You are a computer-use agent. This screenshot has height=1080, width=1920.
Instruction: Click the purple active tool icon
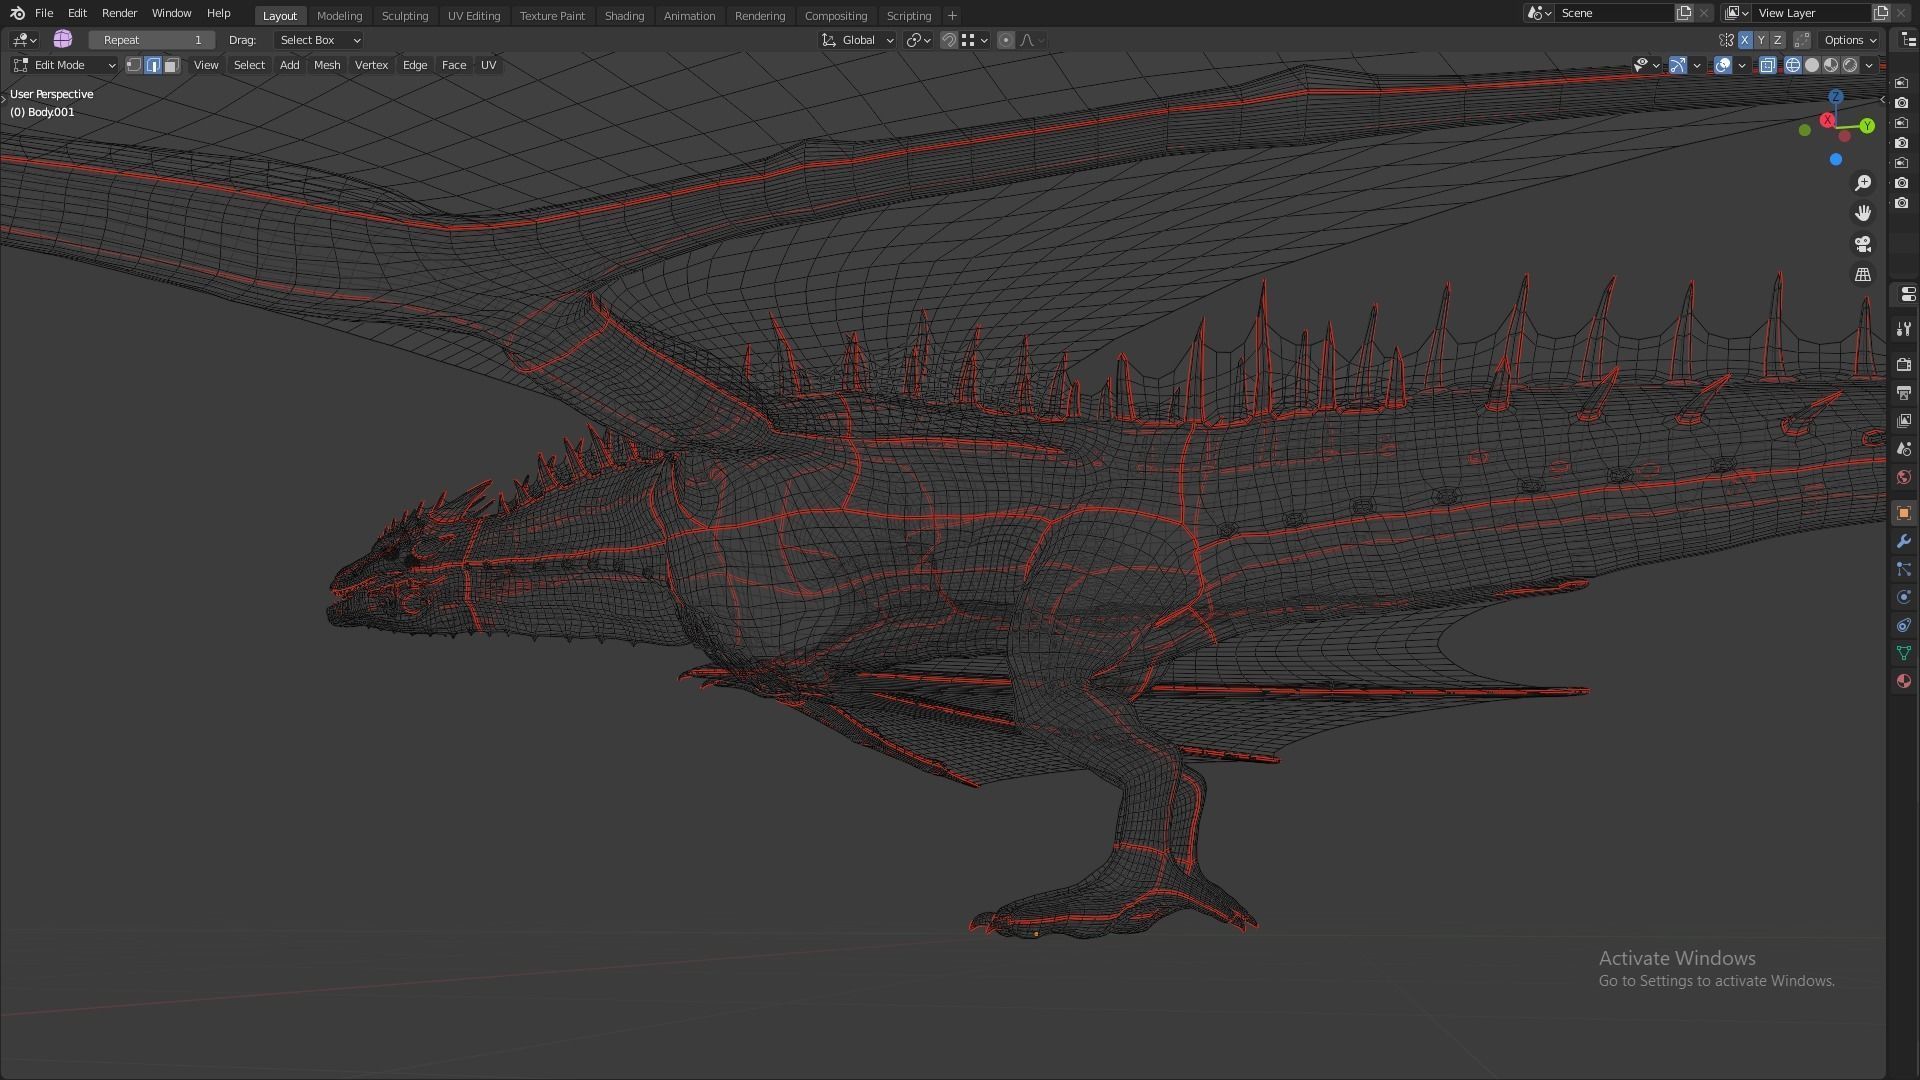click(63, 39)
